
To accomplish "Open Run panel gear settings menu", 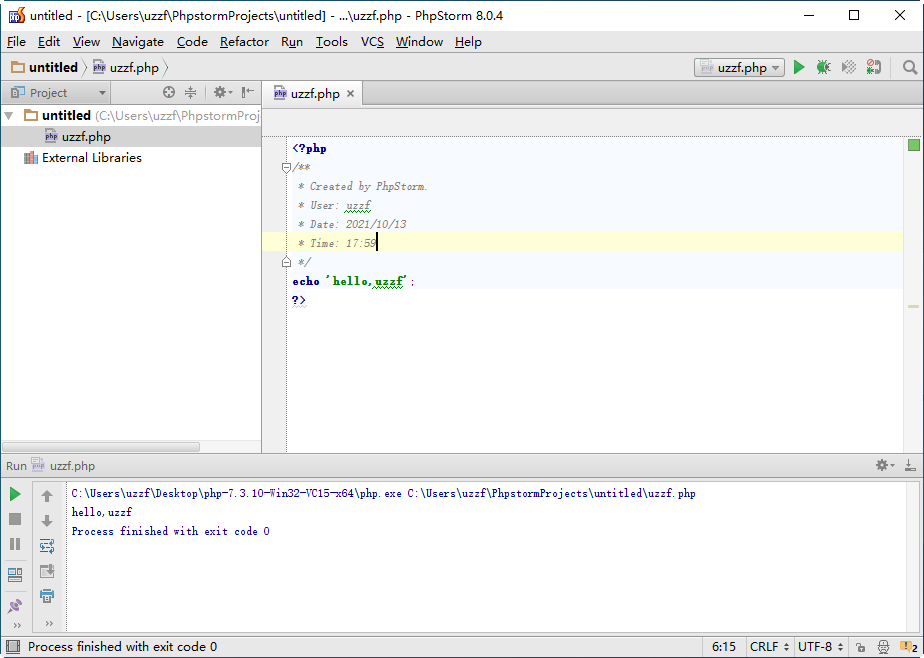I will pyautogui.click(x=885, y=465).
